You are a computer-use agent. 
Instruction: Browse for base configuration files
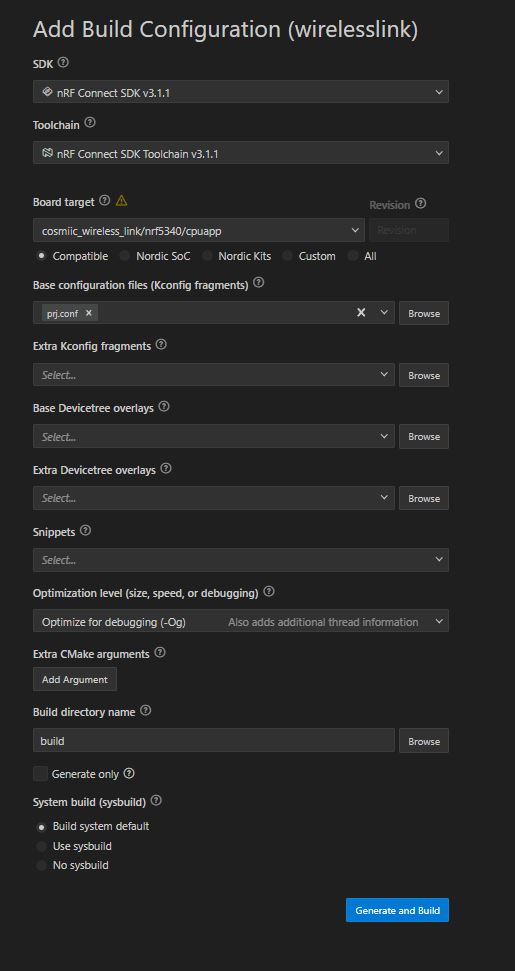[x=424, y=313]
